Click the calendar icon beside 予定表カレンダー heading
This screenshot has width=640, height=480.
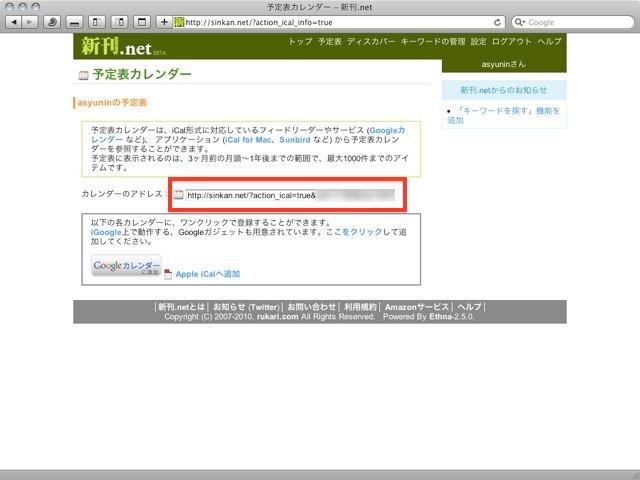[83, 75]
